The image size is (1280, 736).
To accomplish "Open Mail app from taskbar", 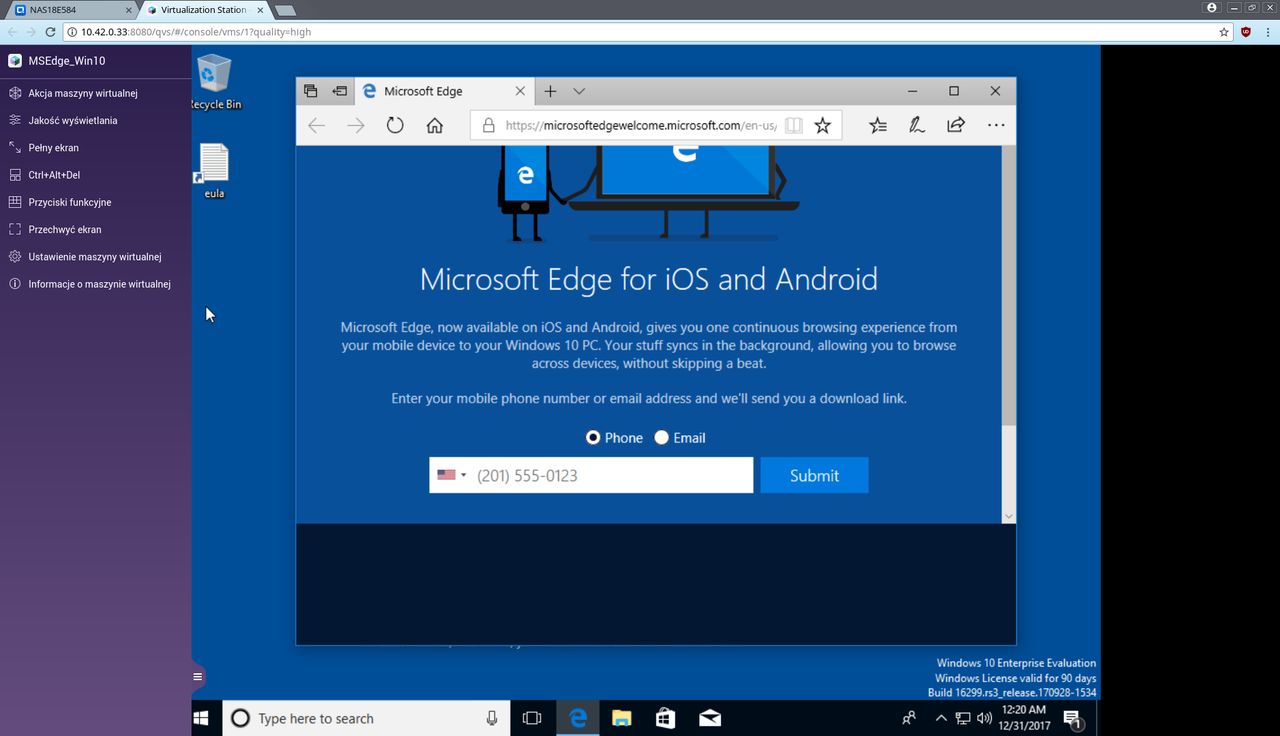I will pyautogui.click(x=710, y=718).
